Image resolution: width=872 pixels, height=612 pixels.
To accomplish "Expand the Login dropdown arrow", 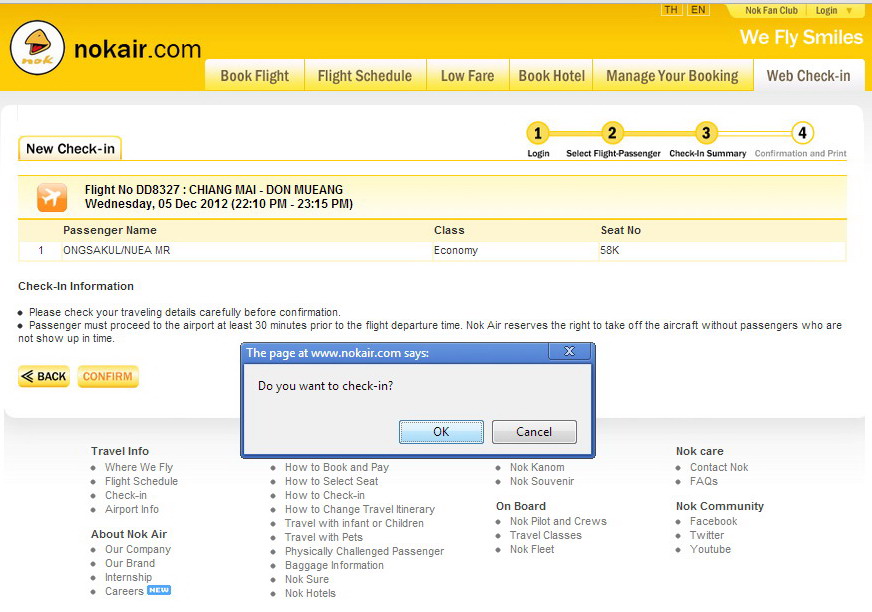I will [849, 11].
